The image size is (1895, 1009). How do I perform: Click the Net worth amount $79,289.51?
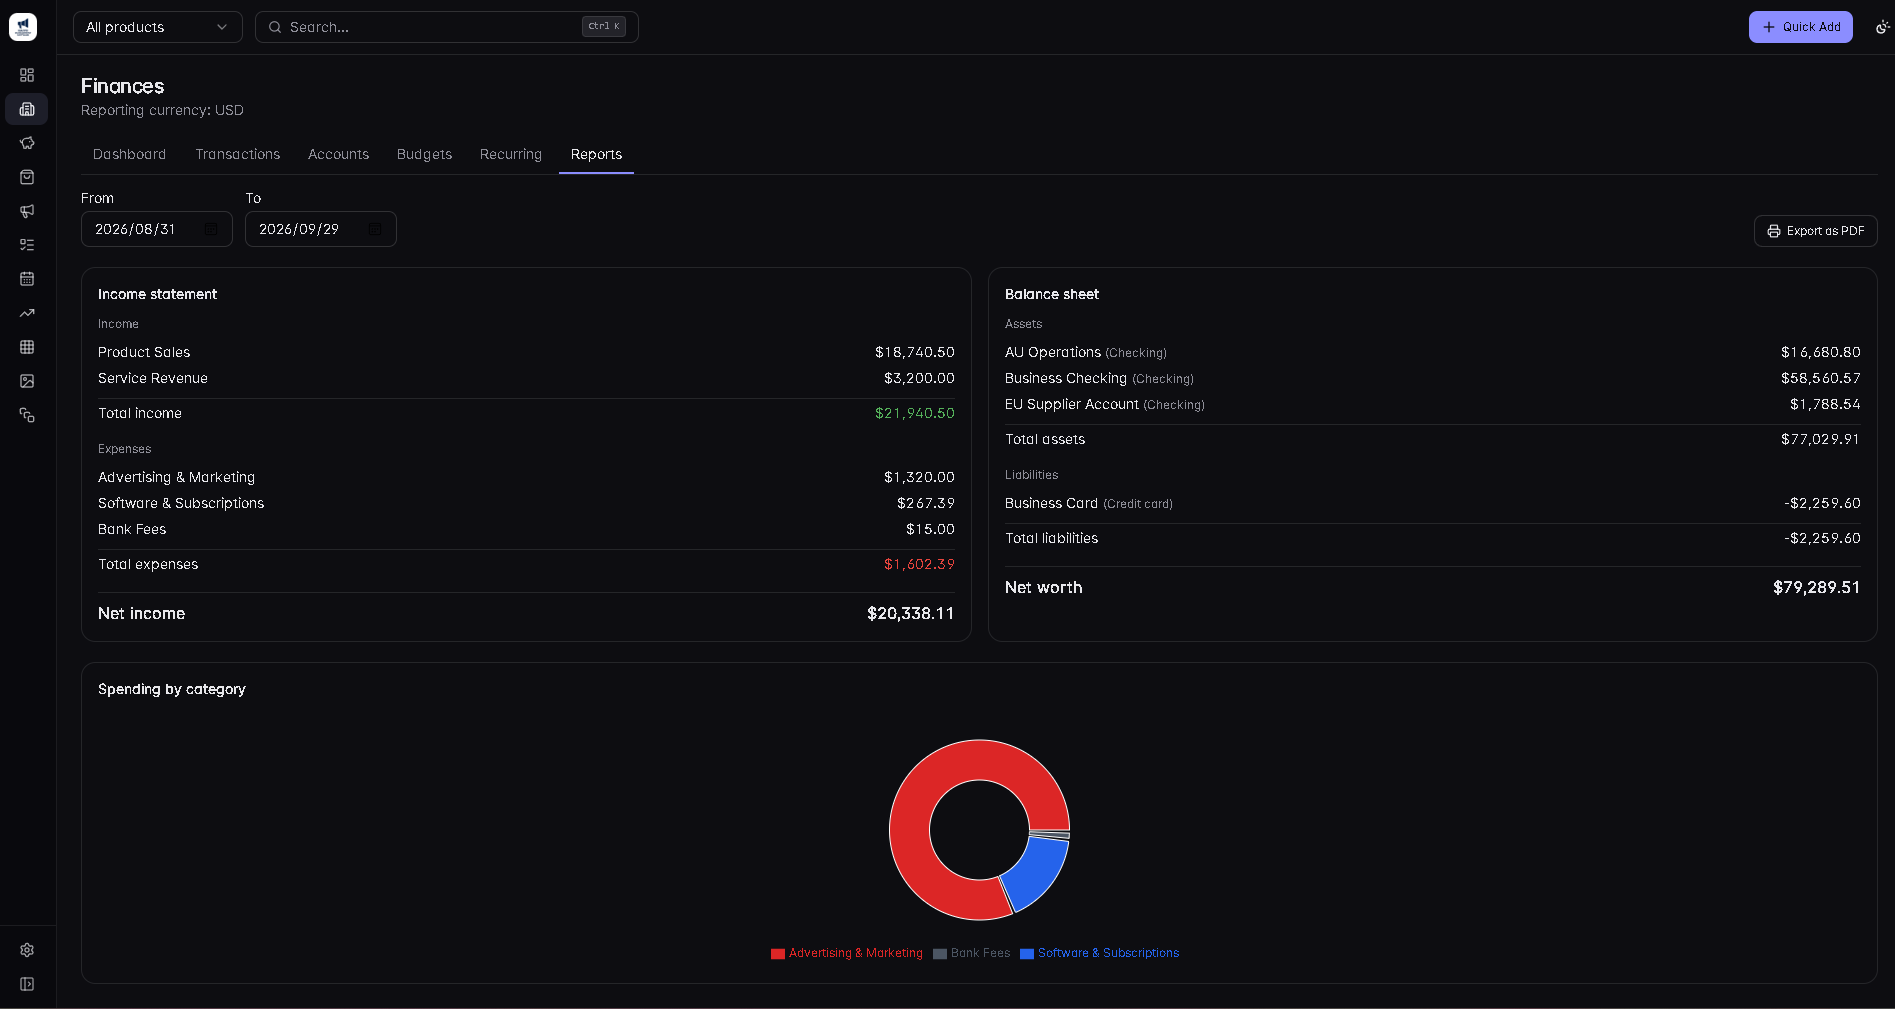[x=1817, y=587]
